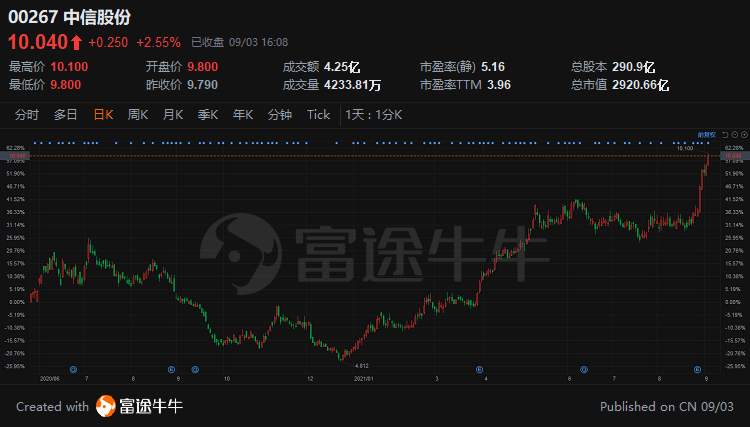Click the 最低价 9.800 value

(66, 85)
